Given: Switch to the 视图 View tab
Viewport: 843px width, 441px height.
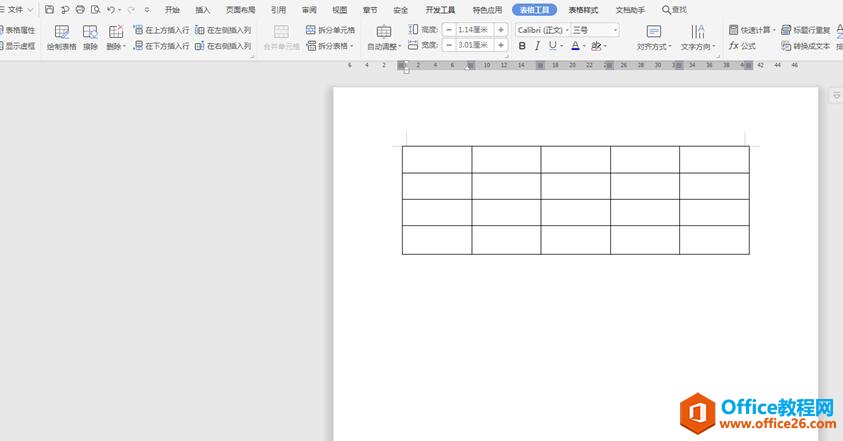Looking at the screenshot, I should click(x=339, y=10).
